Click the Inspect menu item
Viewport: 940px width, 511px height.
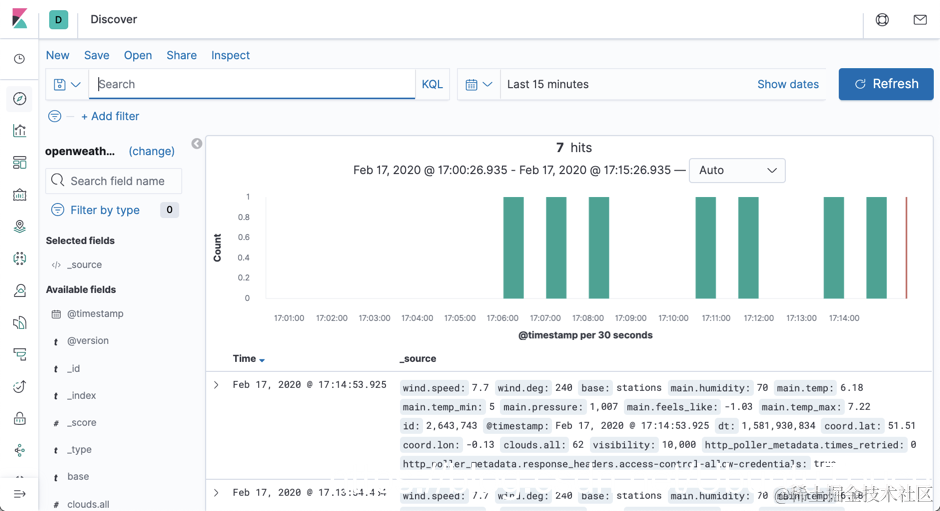tap(230, 55)
